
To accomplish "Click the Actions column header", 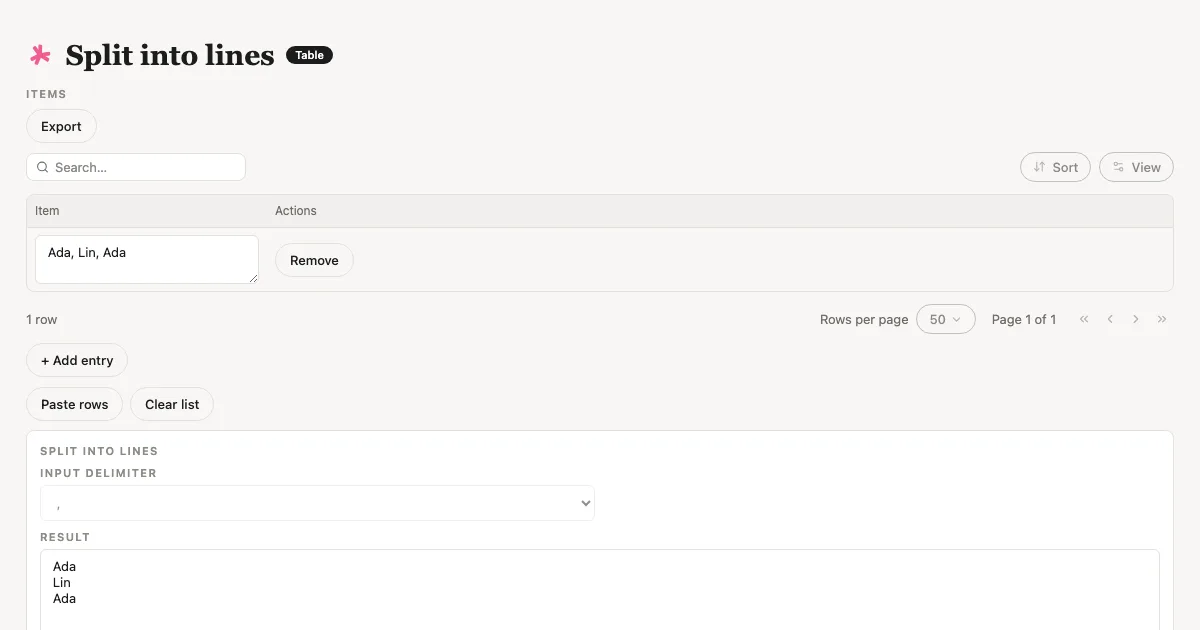I will [296, 211].
